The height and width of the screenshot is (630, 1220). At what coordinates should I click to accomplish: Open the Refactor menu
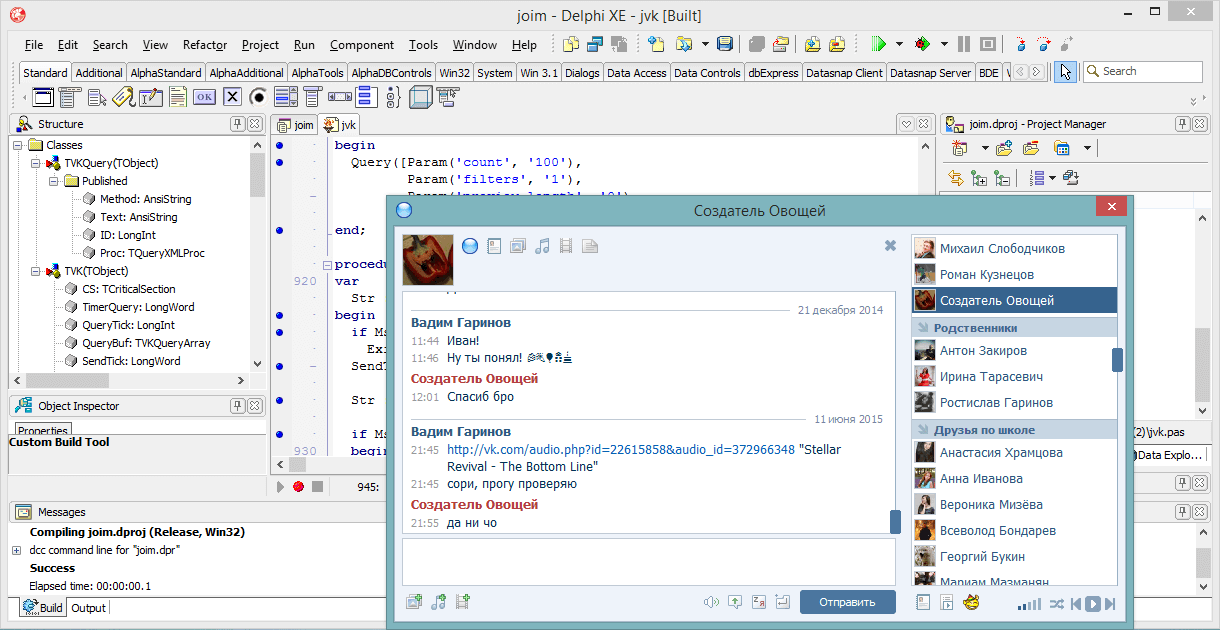[205, 45]
